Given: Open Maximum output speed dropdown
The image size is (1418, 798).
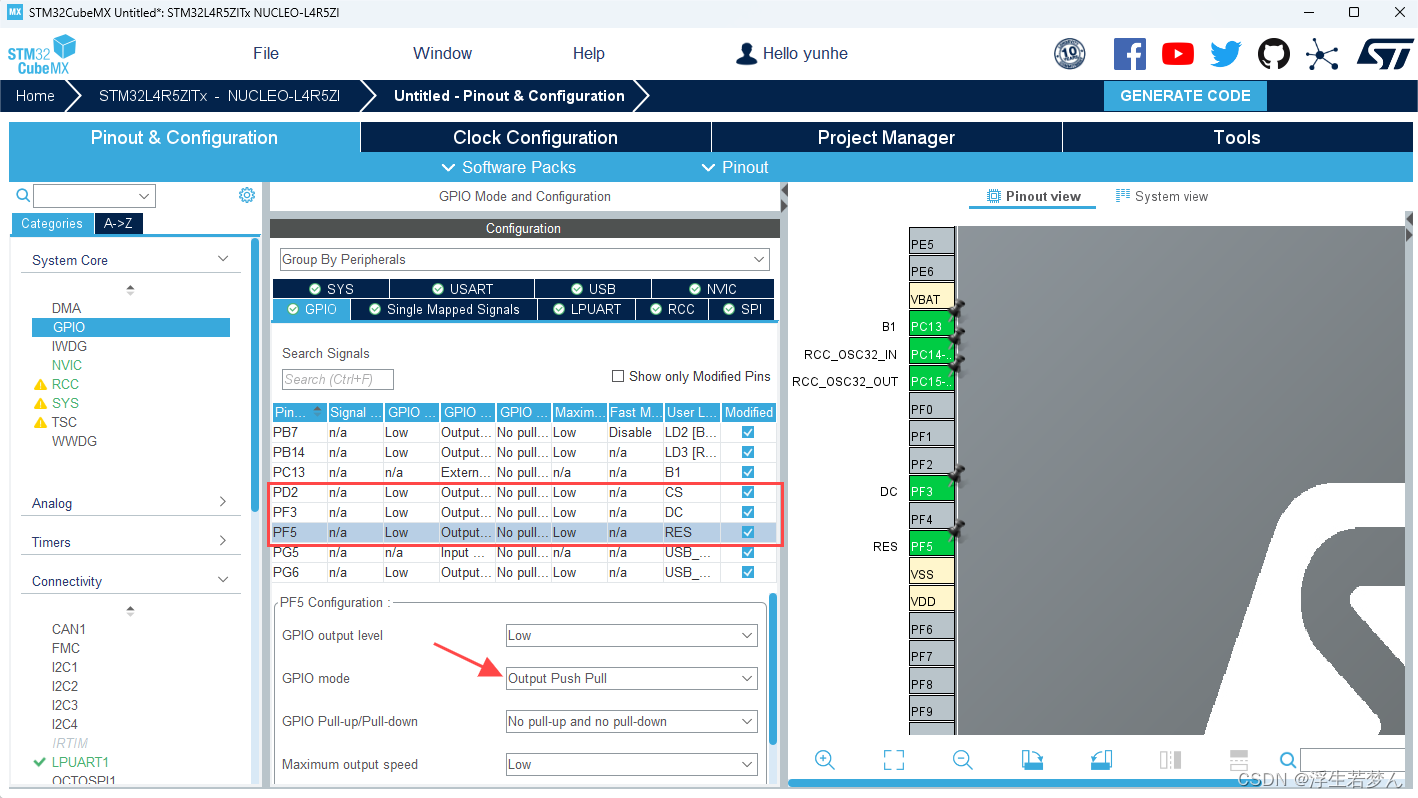Looking at the screenshot, I should click(x=632, y=764).
